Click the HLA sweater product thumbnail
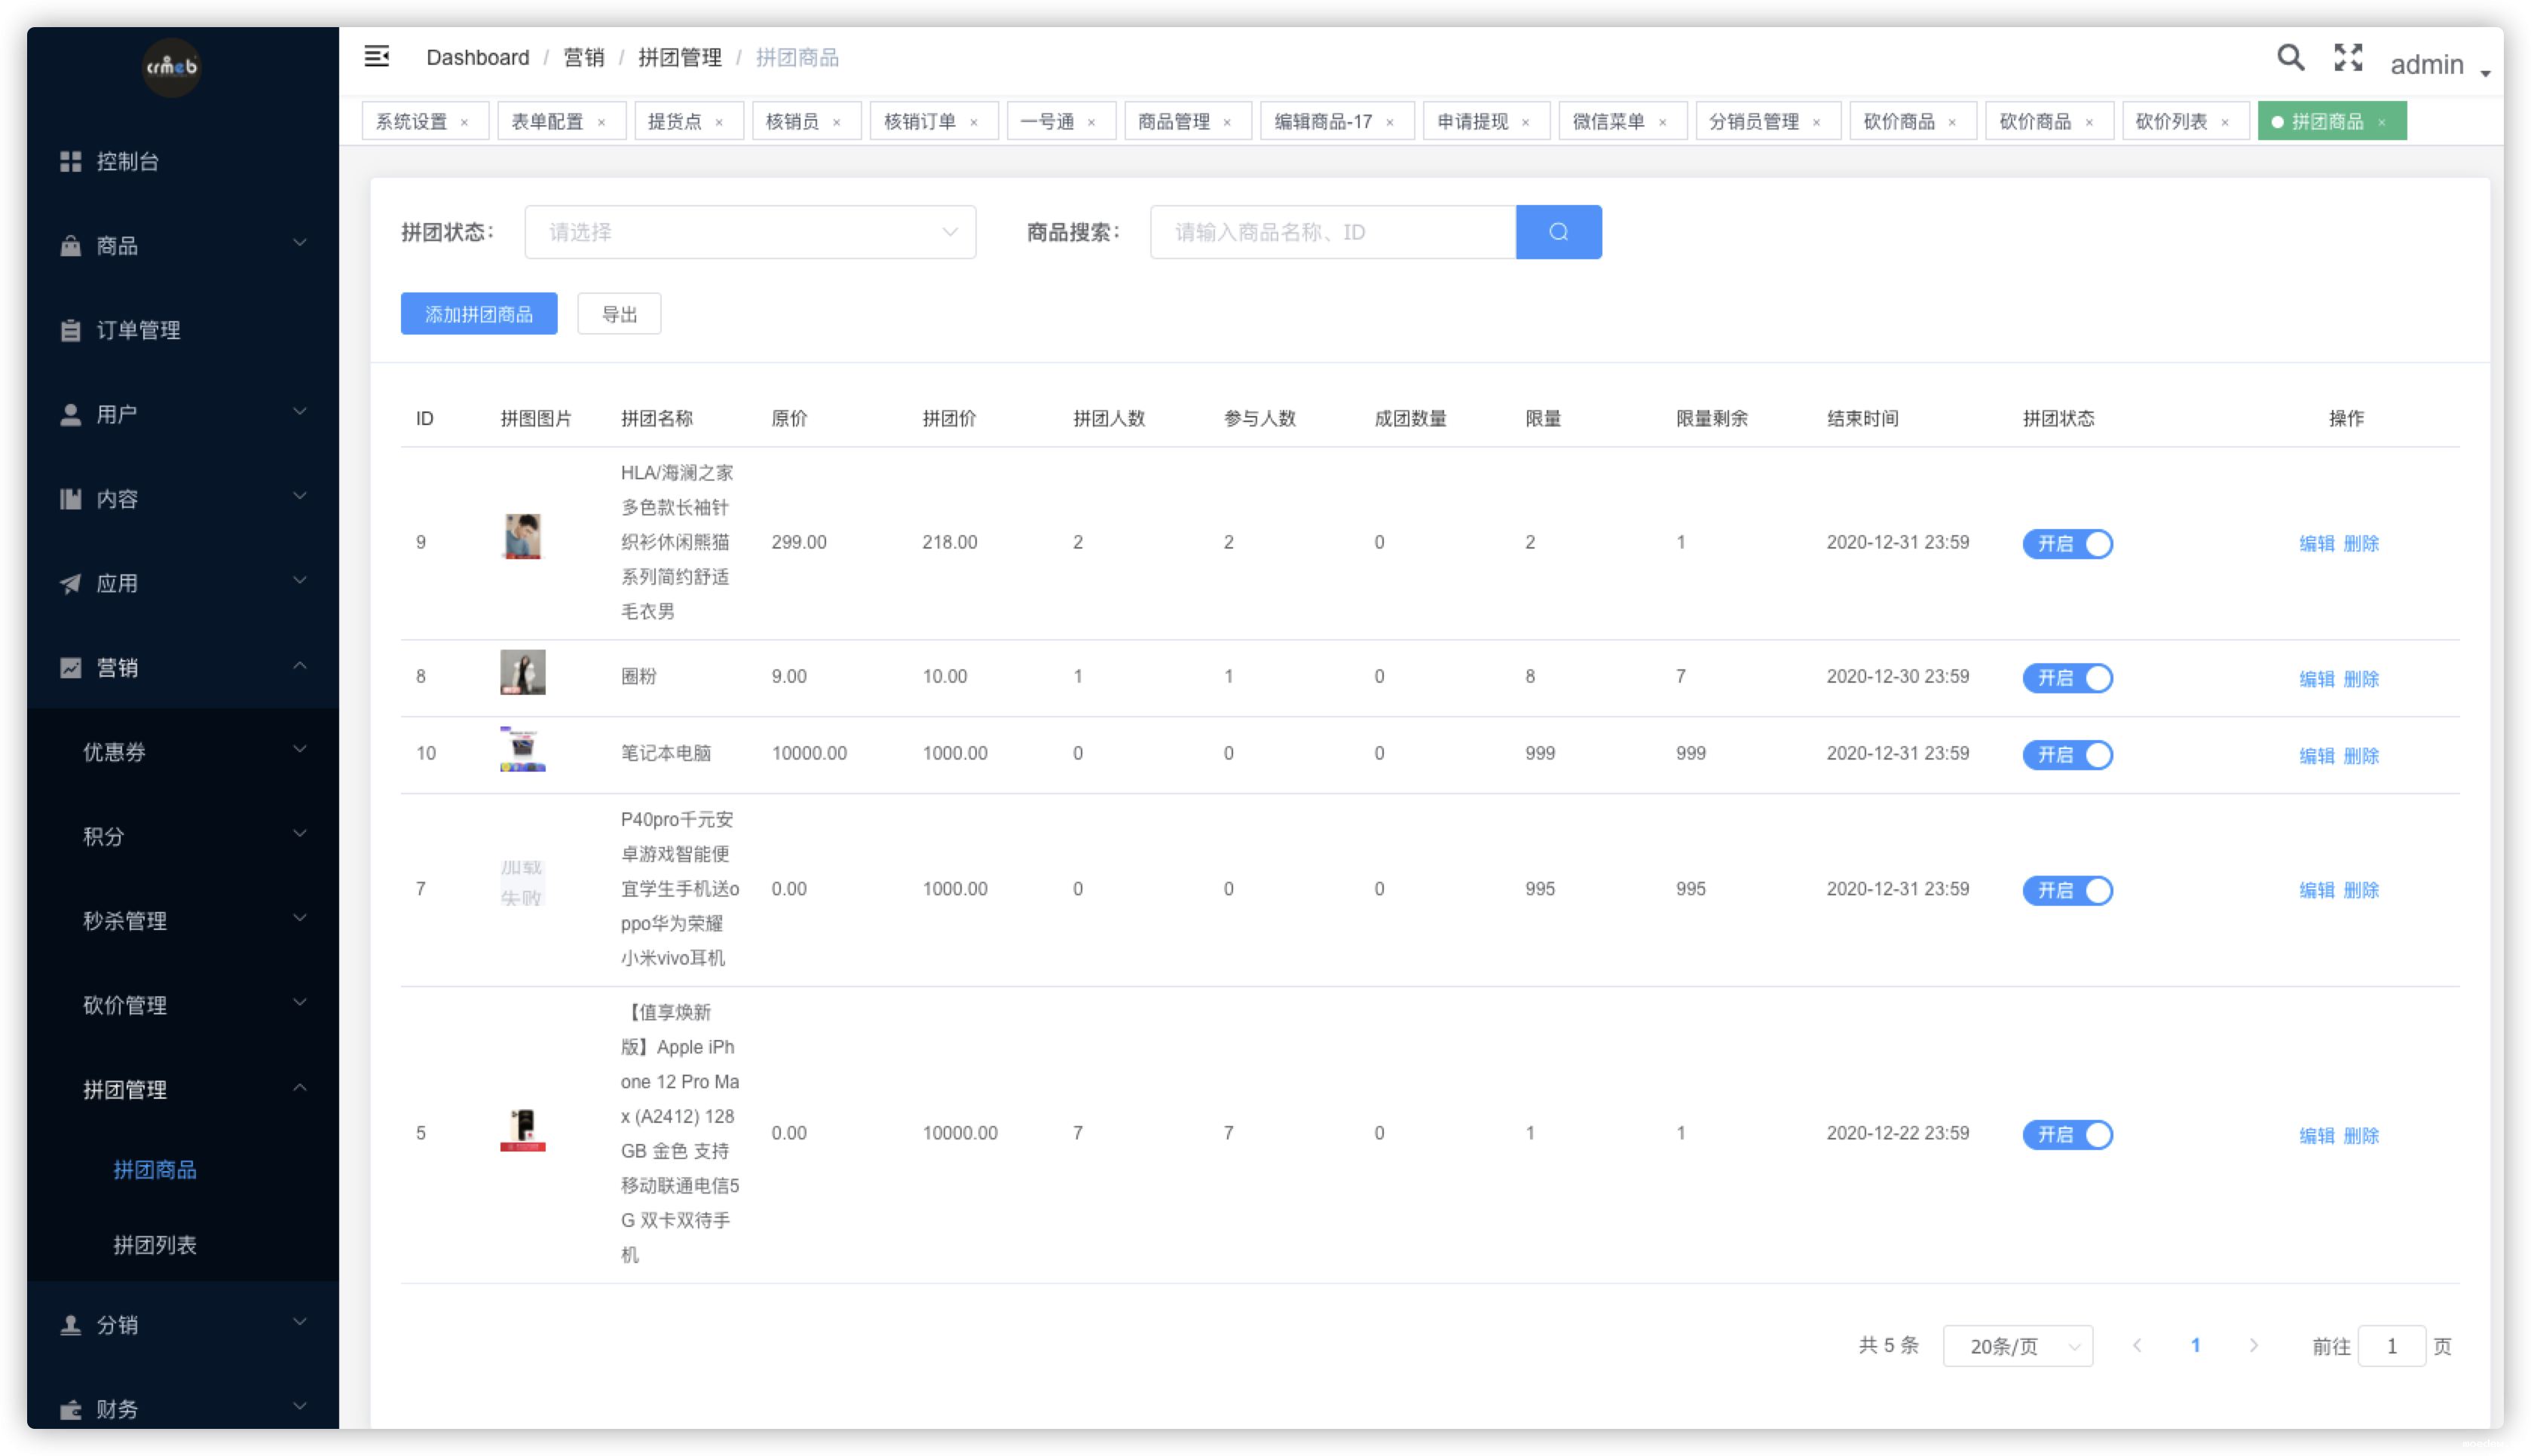 click(x=522, y=537)
